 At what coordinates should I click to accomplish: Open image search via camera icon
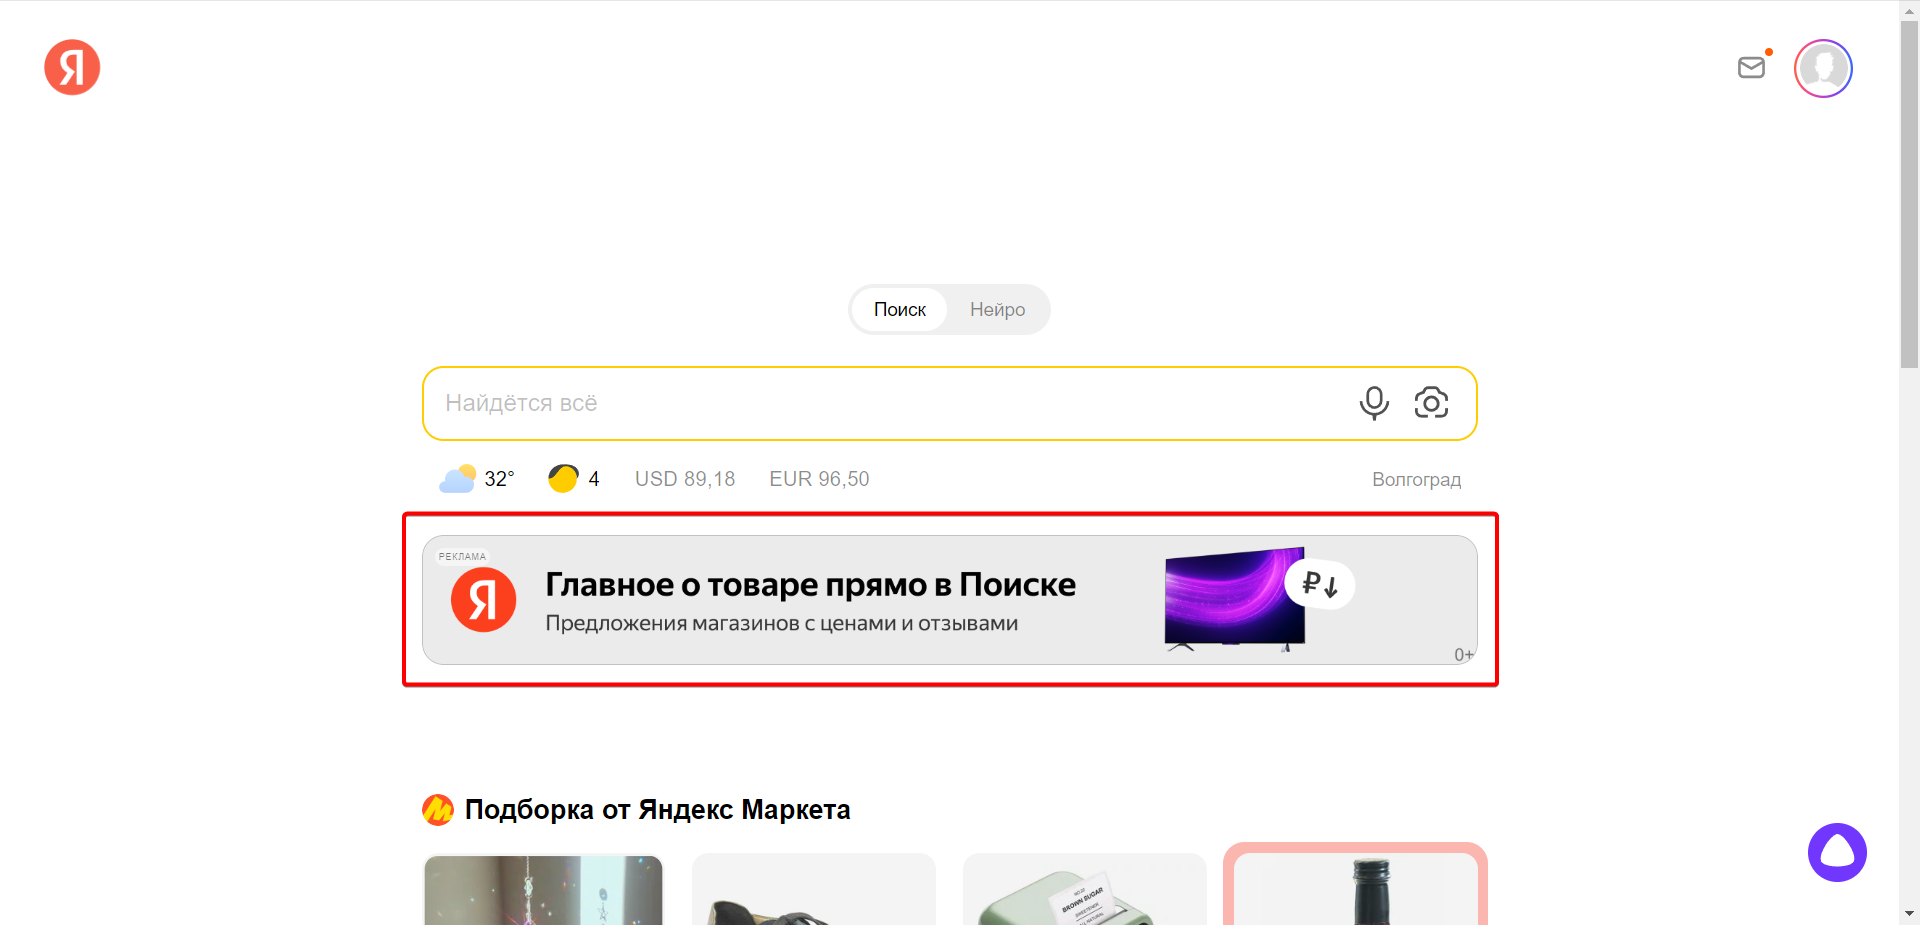[x=1431, y=403]
